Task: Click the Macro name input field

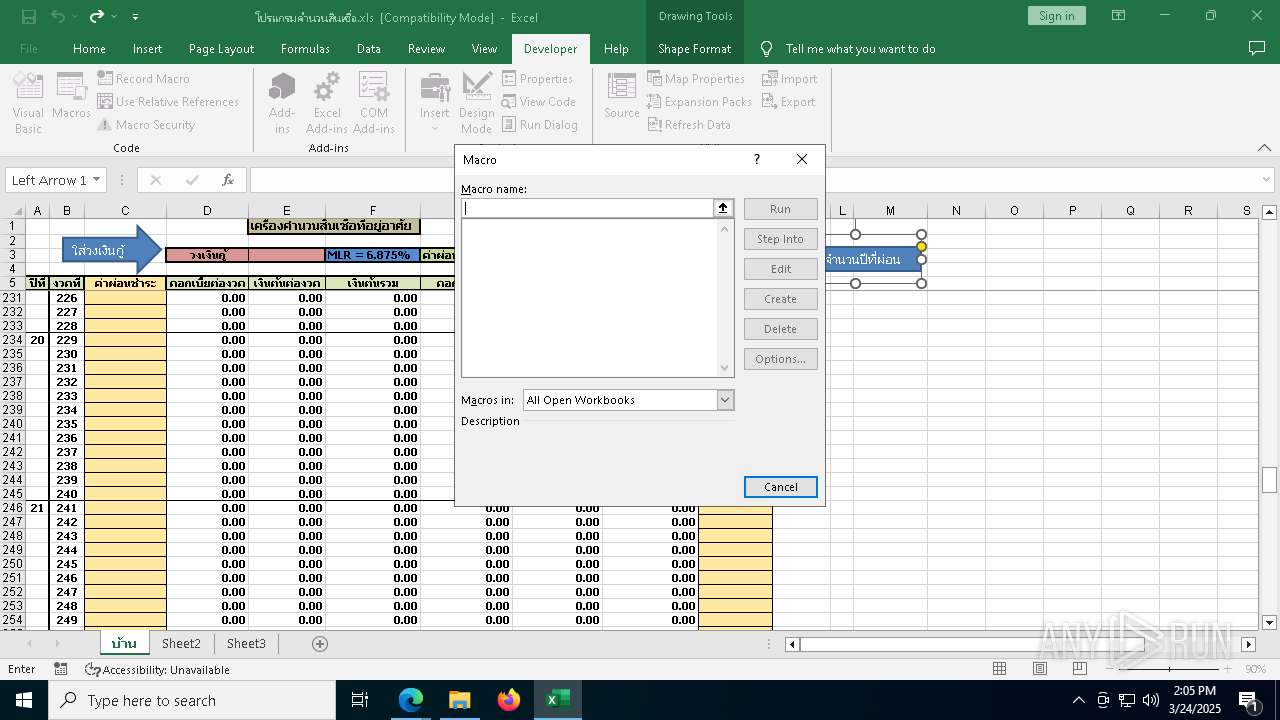Action: click(587, 208)
